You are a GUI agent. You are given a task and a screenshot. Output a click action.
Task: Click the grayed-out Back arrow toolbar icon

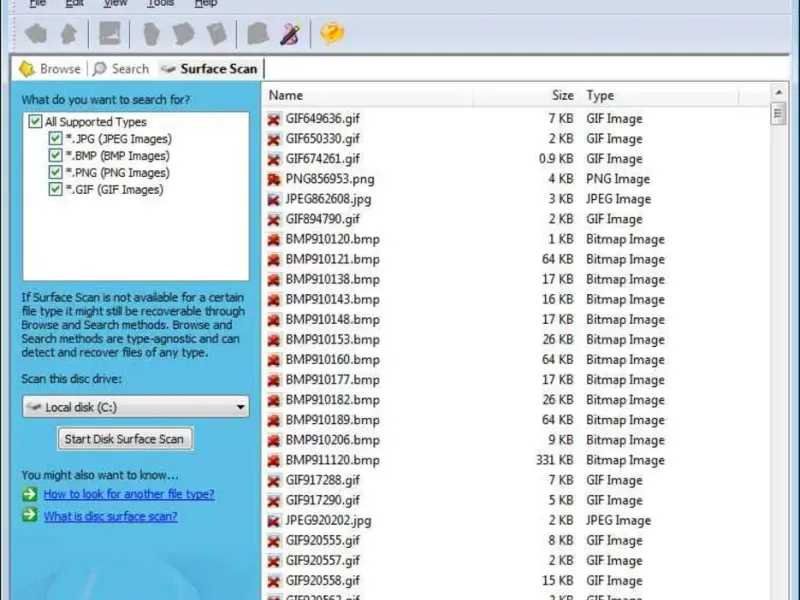coord(36,34)
